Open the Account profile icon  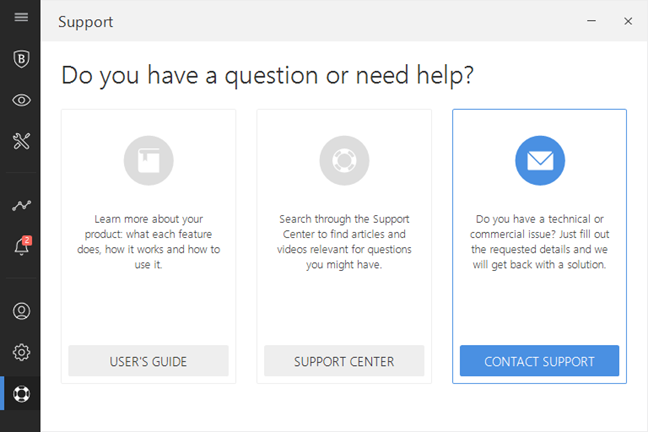(20, 311)
